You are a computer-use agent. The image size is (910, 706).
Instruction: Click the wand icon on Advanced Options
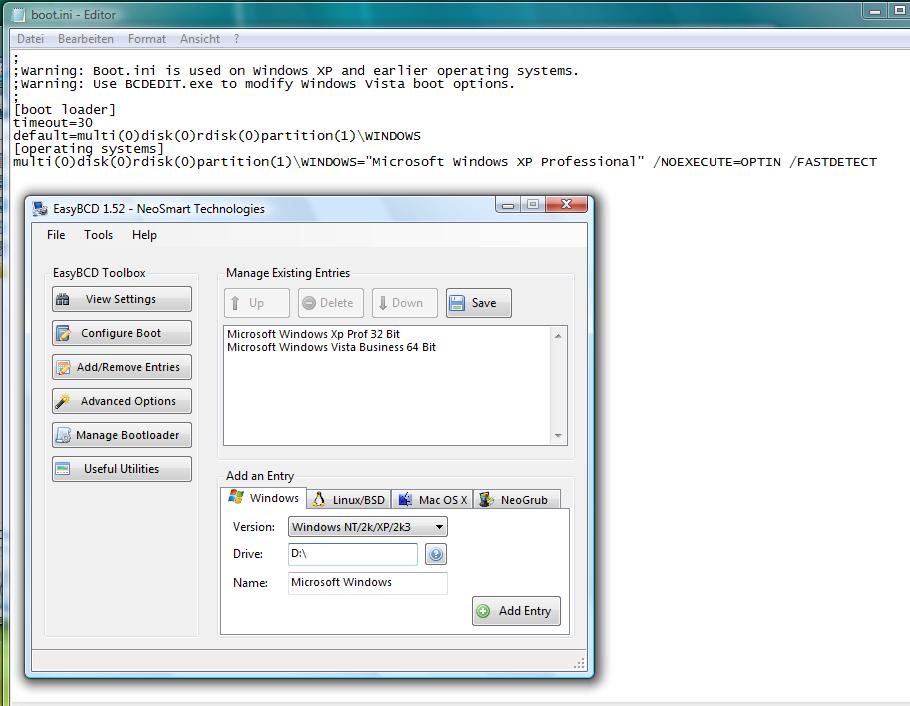click(63, 401)
